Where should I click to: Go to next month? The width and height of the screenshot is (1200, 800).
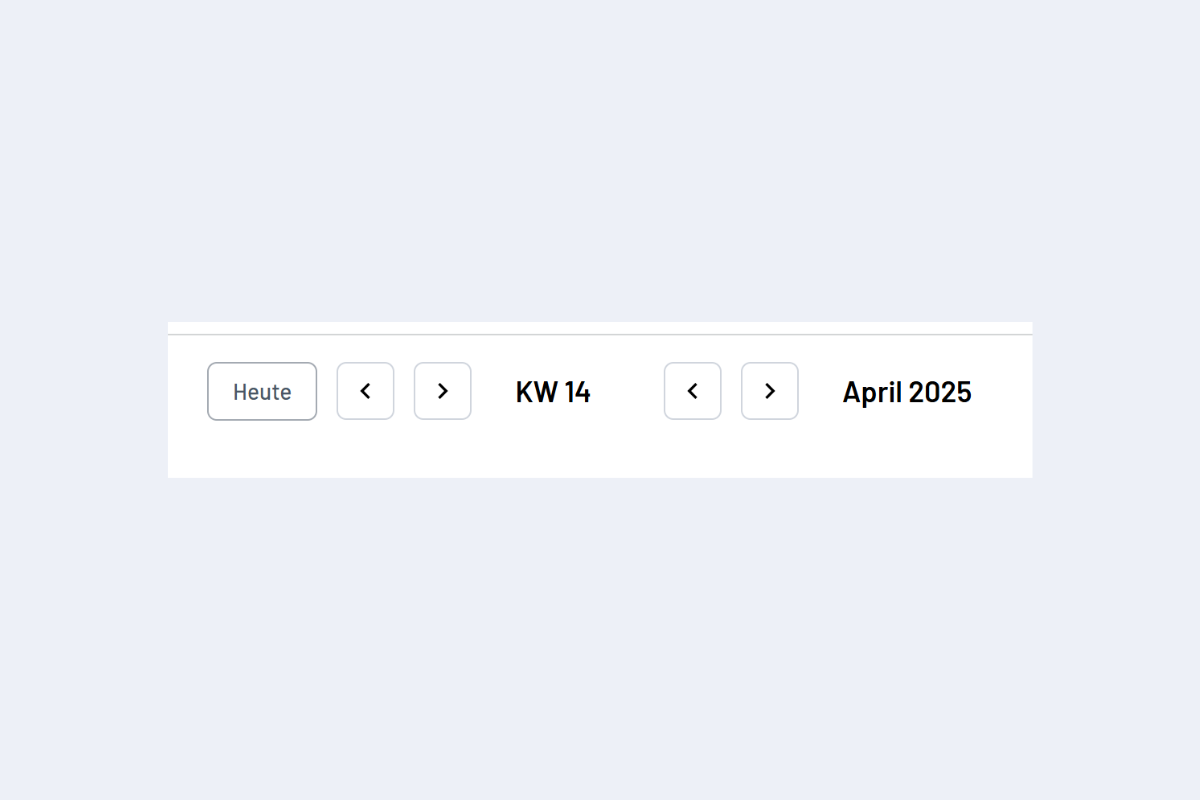[x=769, y=391]
